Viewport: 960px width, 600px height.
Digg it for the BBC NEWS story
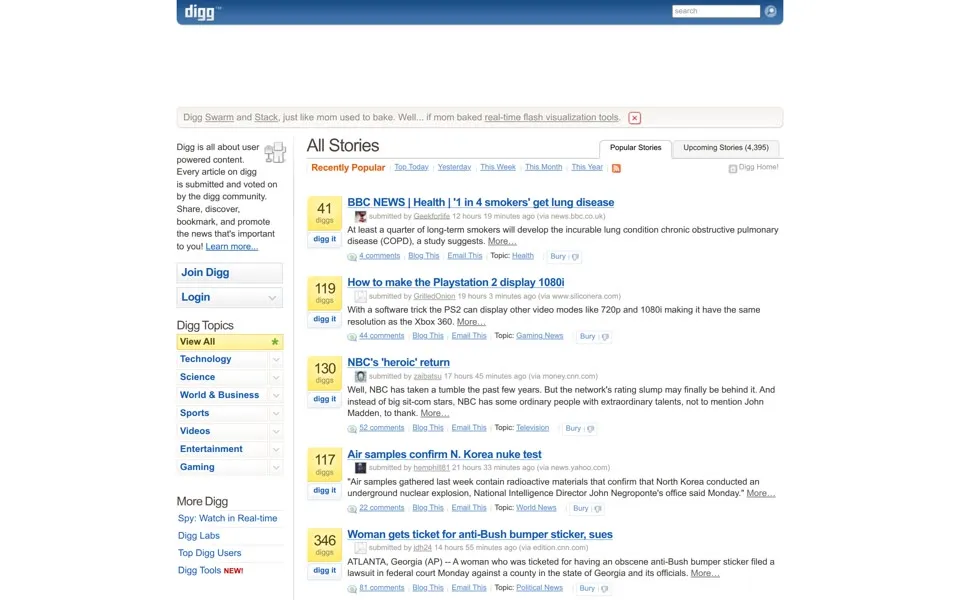pyautogui.click(x=324, y=239)
